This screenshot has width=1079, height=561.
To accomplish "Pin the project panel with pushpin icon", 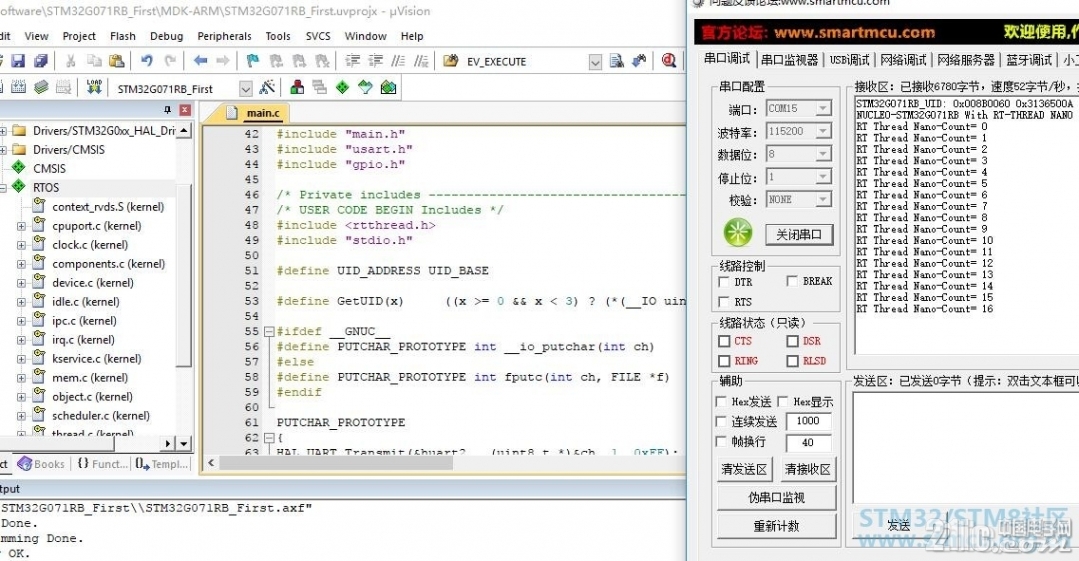I will tap(167, 109).
